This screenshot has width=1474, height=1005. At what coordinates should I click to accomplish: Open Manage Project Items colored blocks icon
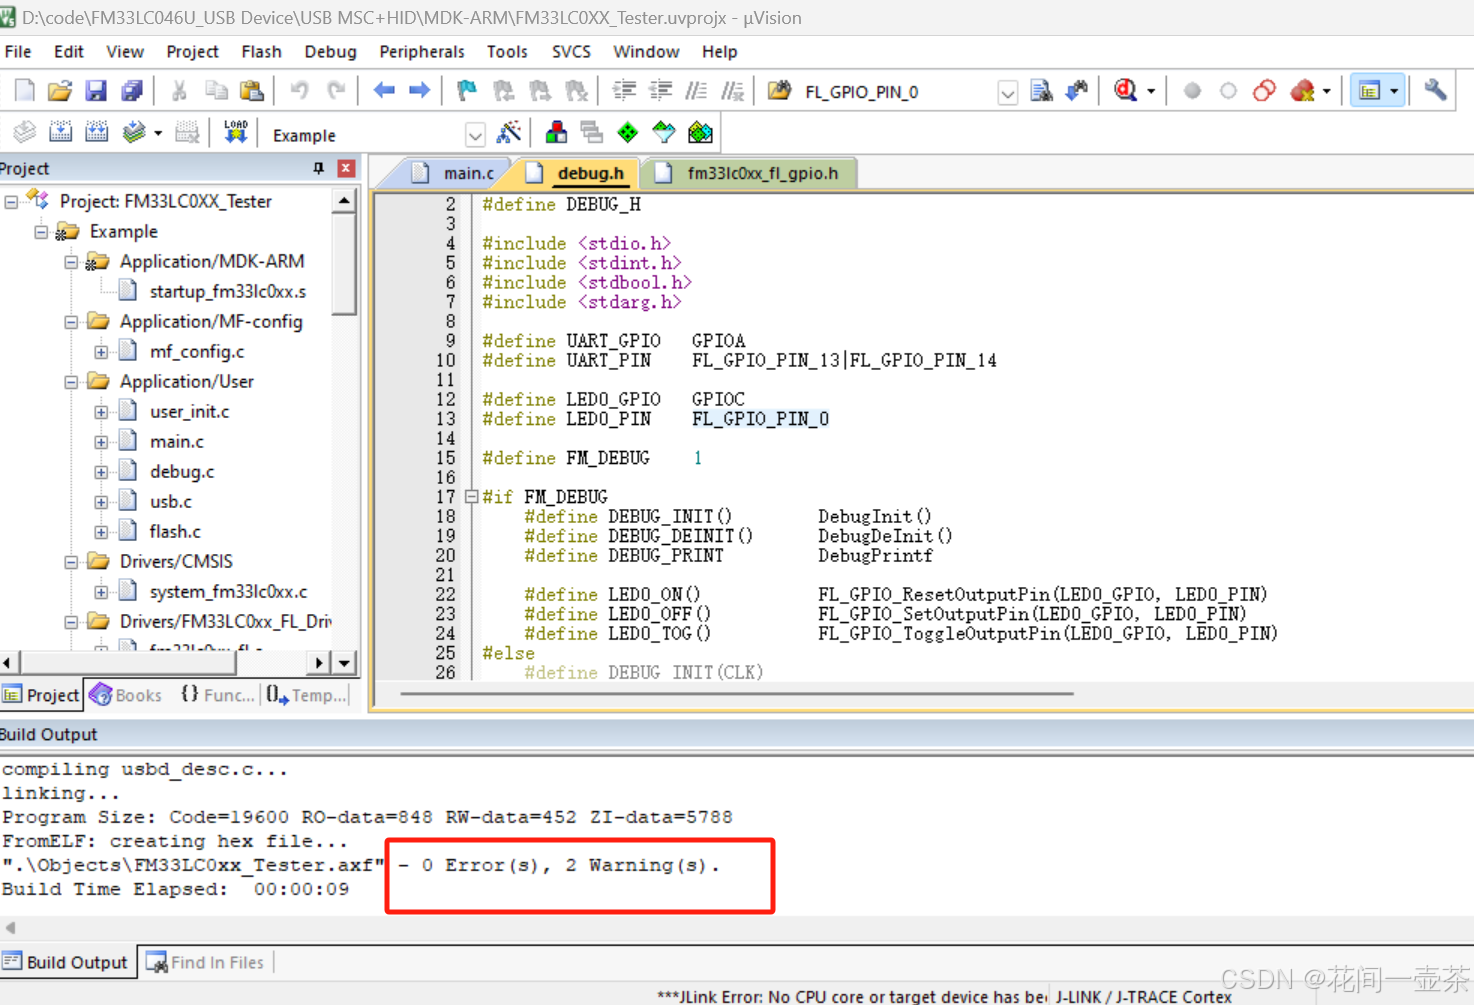(556, 133)
